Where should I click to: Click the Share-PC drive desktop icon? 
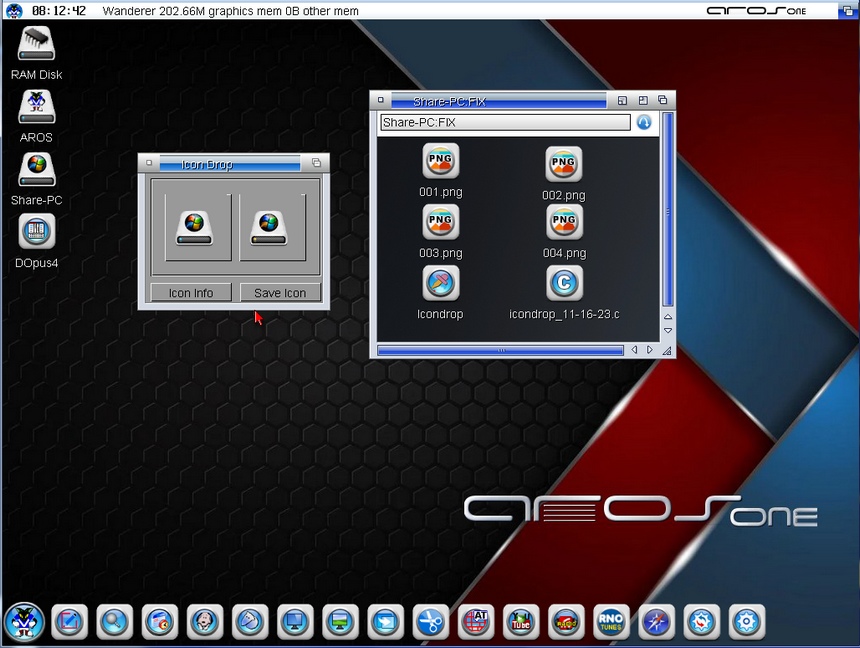[37, 170]
